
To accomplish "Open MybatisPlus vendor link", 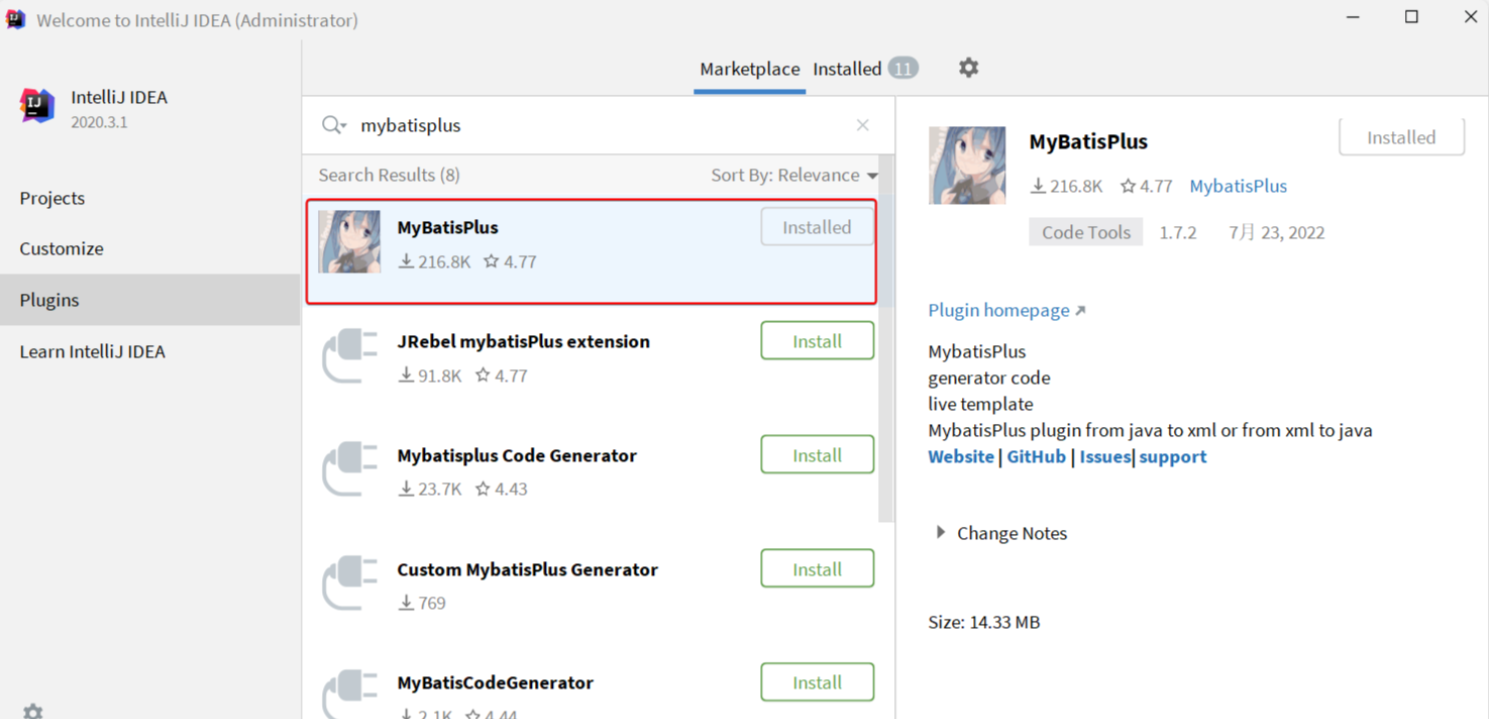I will tap(1238, 186).
